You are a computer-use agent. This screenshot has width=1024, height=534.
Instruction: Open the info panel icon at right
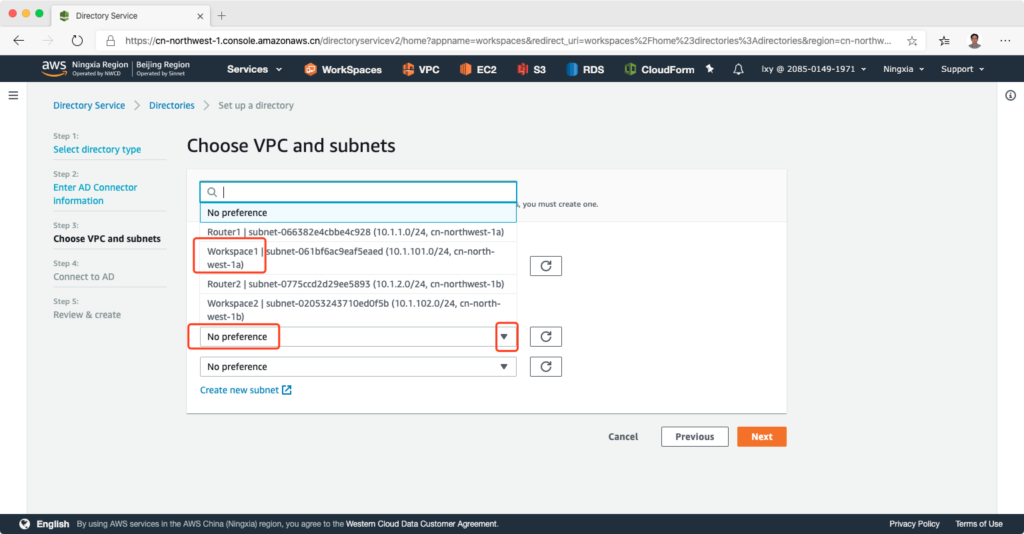coord(1010,95)
